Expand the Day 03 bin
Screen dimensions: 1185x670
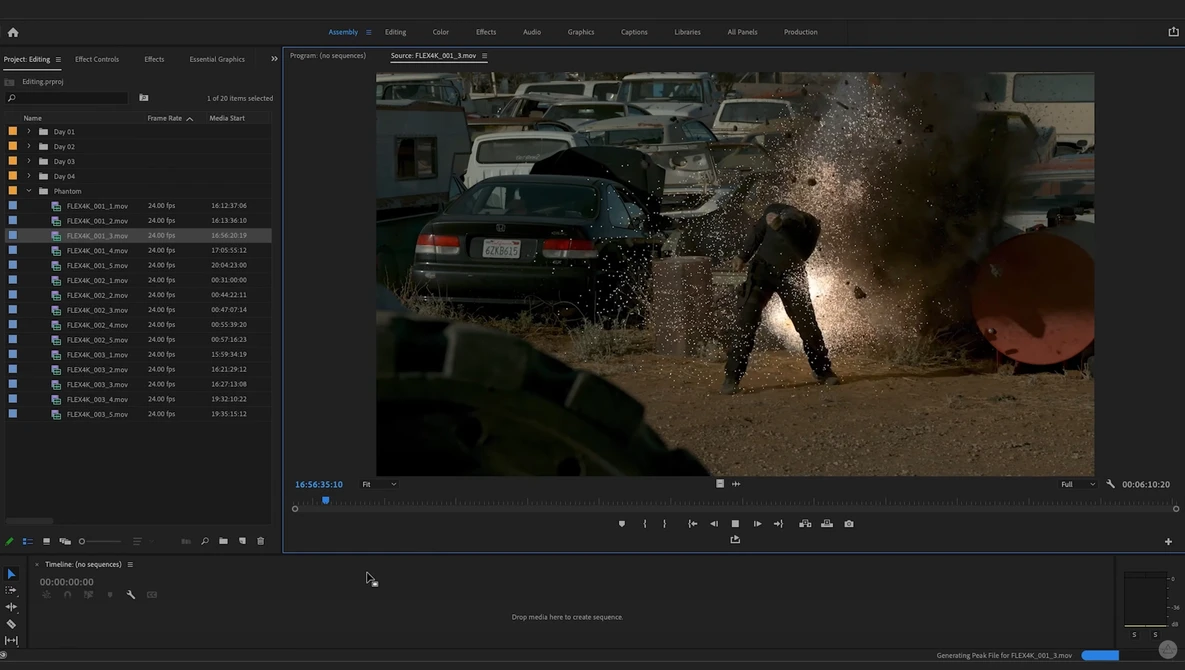coord(29,161)
